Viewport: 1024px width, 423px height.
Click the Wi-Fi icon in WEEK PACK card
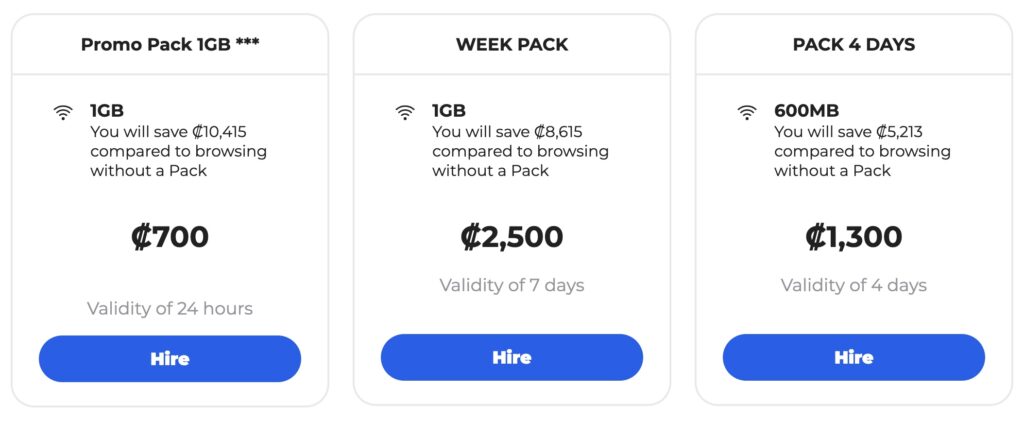tap(405, 113)
